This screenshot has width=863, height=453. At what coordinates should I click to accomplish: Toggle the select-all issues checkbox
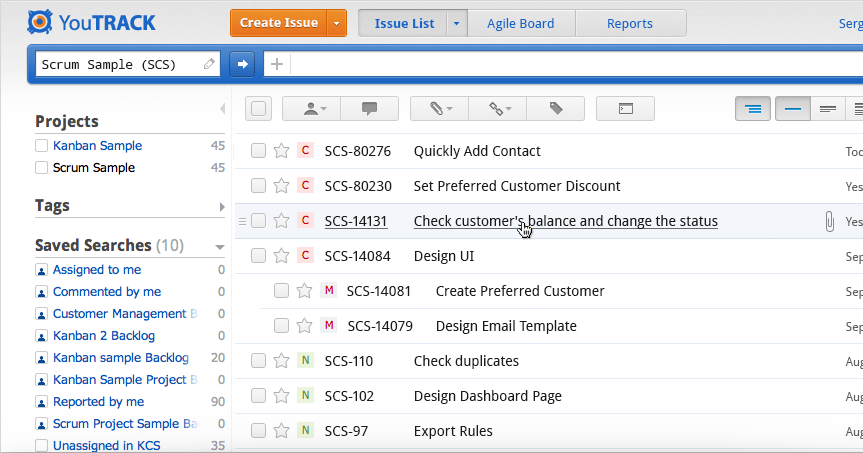pos(258,108)
